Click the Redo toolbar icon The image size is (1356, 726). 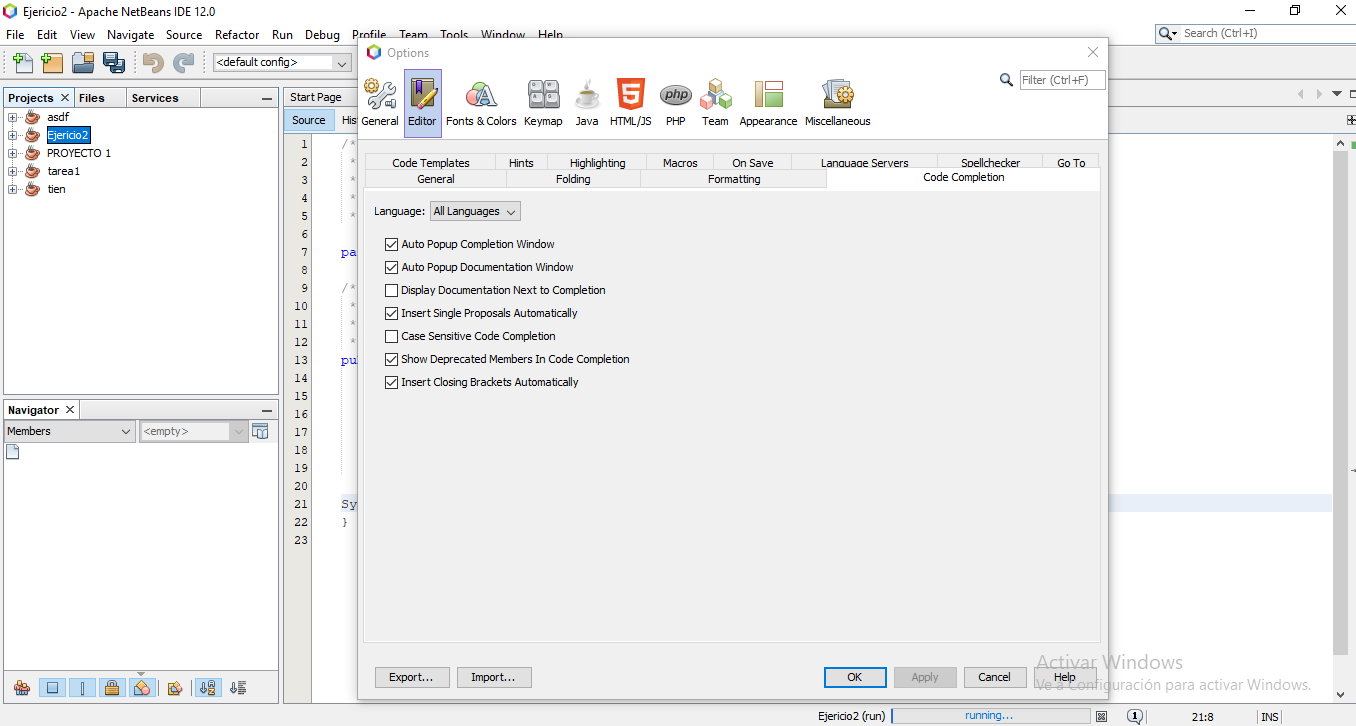183,62
